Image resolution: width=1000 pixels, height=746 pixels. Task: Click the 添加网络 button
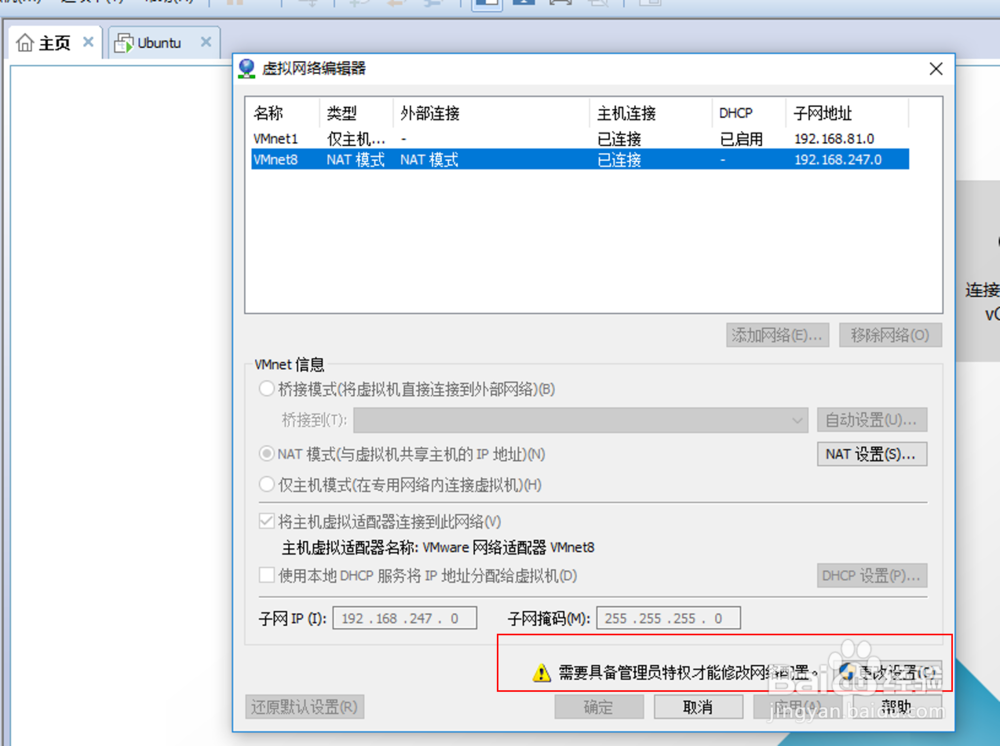777,335
